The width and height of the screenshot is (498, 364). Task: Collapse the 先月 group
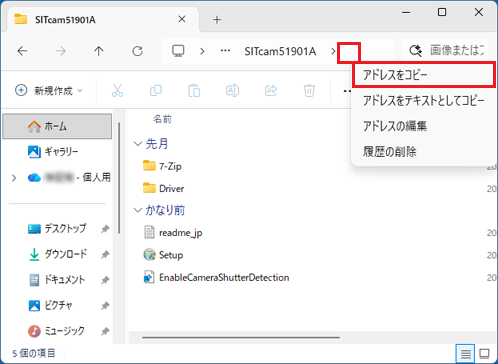click(138, 144)
